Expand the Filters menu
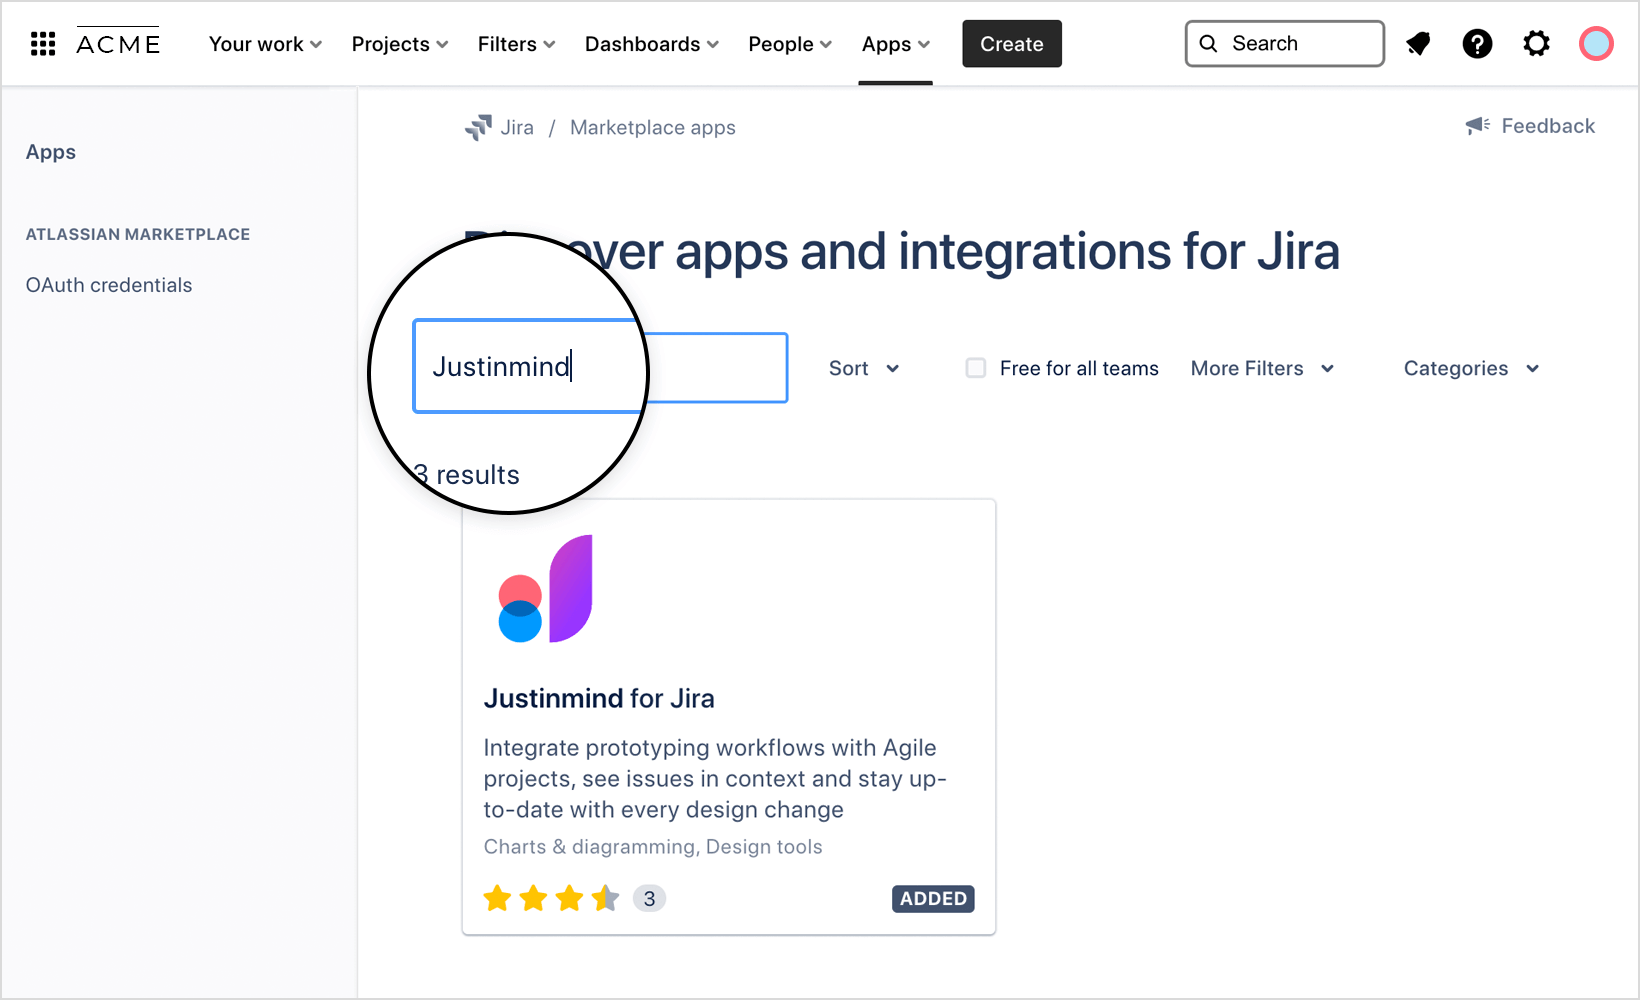The height and width of the screenshot is (1000, 1640). [x=516, y=44]
